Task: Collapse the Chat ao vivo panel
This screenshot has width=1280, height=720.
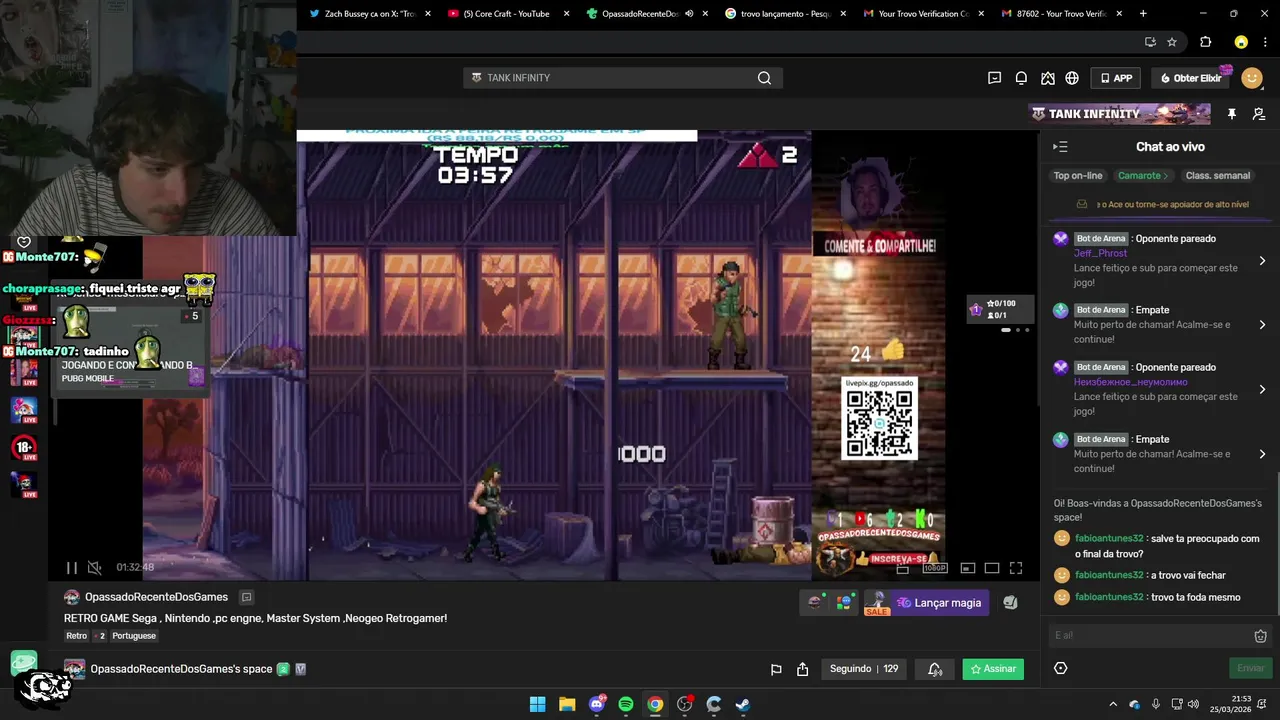Action: tap(1060, 147)
